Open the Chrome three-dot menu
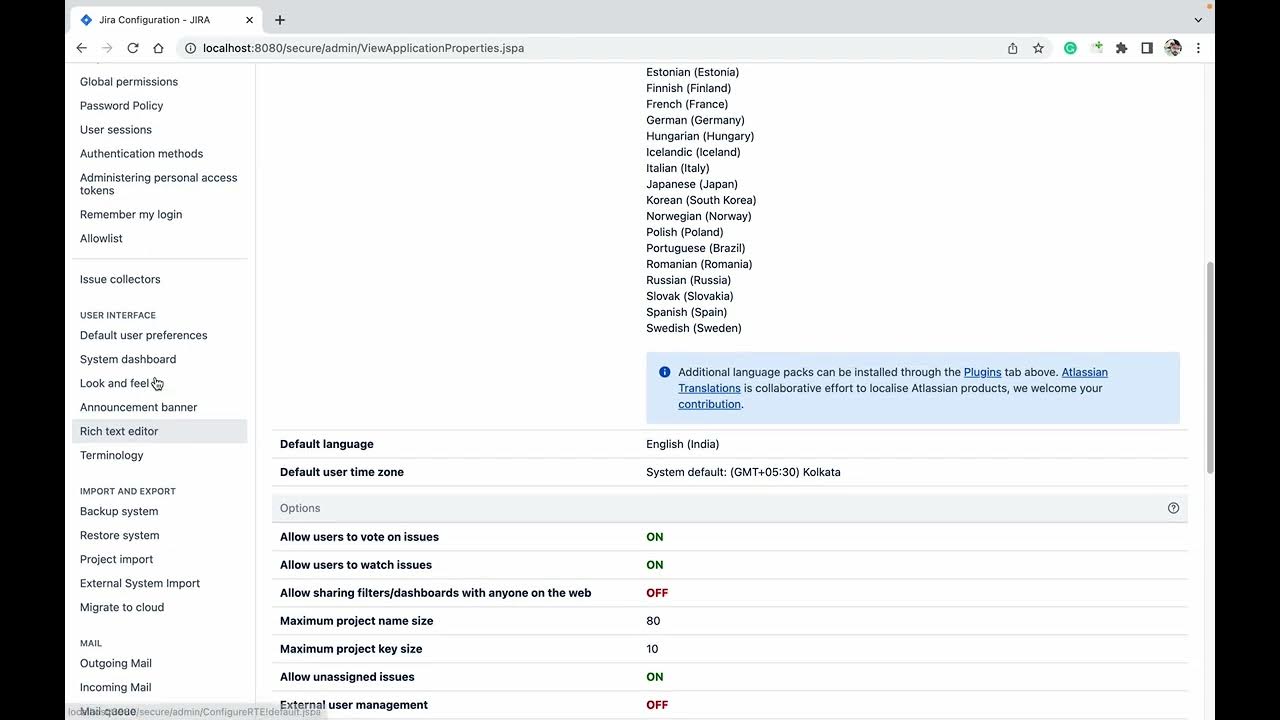The height and width of the screenshot is (720, 1280). 1198,48
